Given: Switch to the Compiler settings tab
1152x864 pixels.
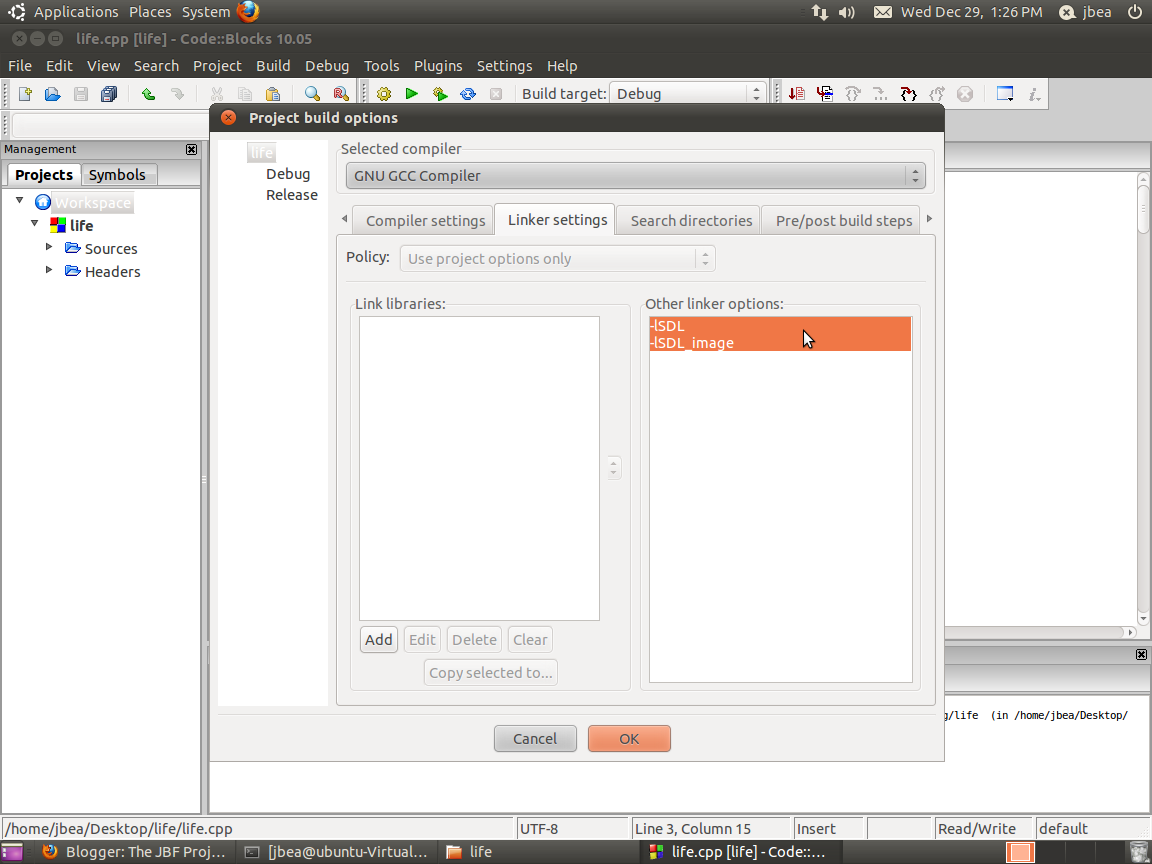Looking at the screenshot, I should (x=425, y=220).
